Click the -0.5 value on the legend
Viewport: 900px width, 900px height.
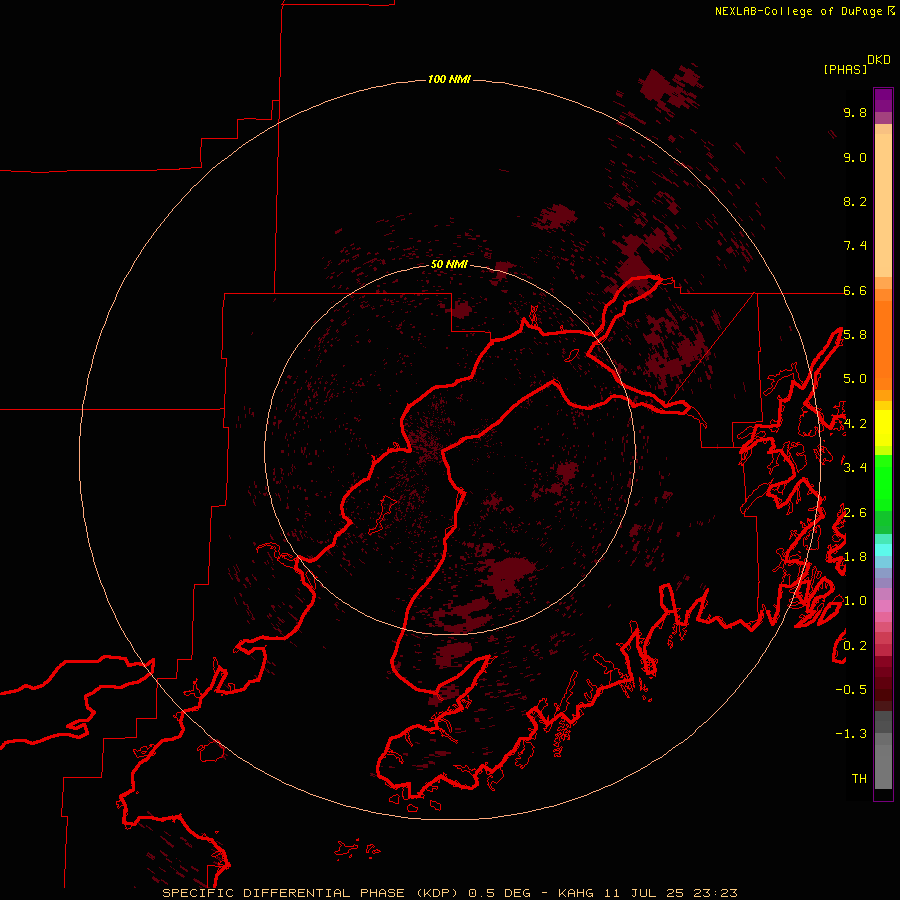pyautogui.click(x=851, y=690)
